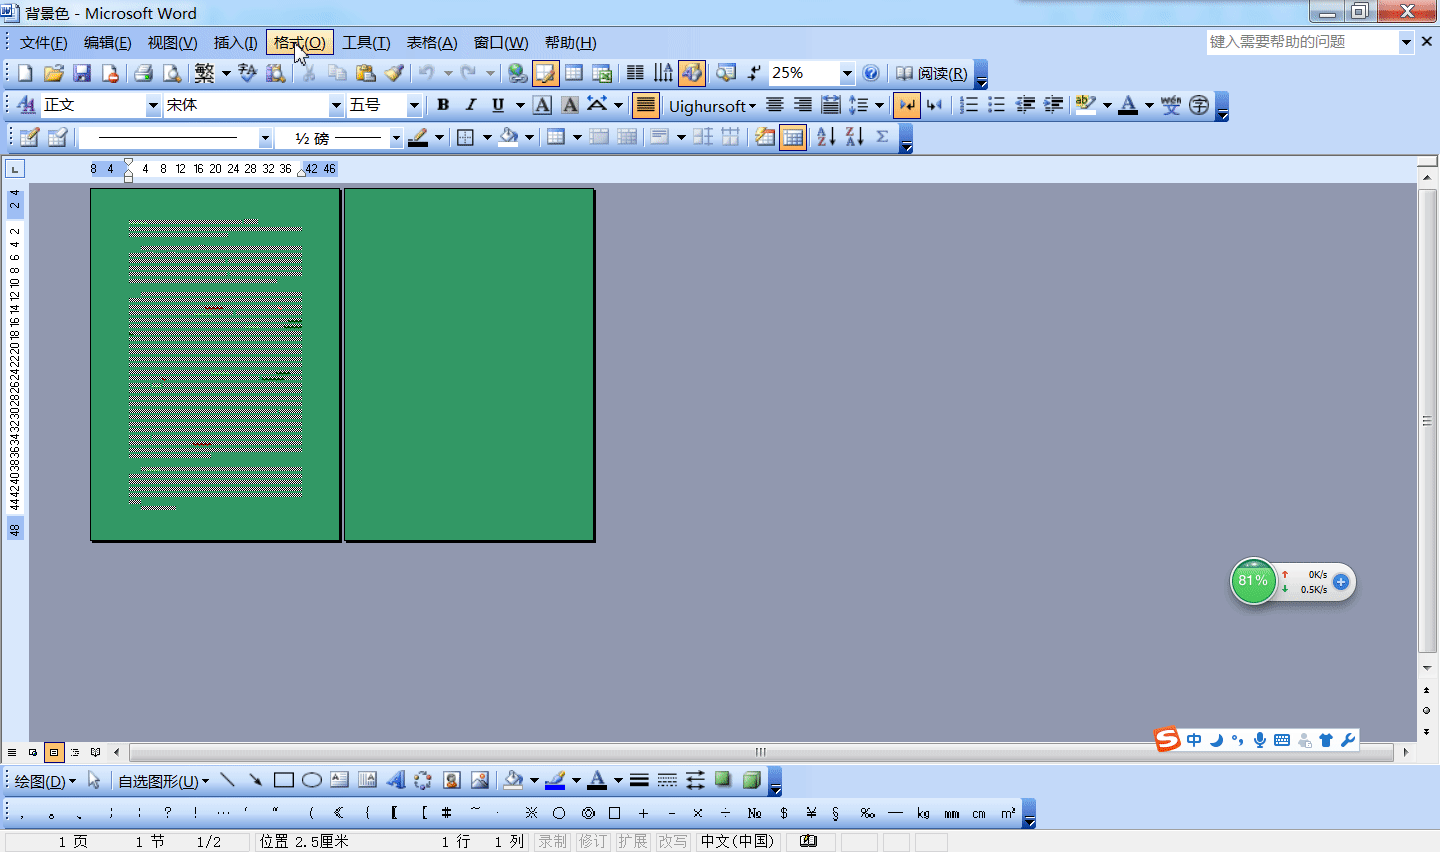1440x852 pixels.
Task: Toggle Bold formatting
Action: pos(443,105)
